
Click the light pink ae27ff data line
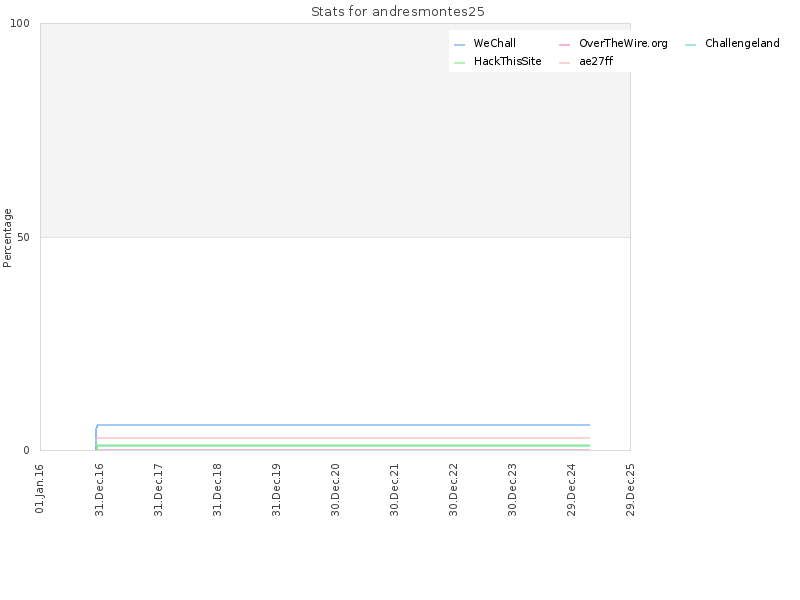pos(343,438)
